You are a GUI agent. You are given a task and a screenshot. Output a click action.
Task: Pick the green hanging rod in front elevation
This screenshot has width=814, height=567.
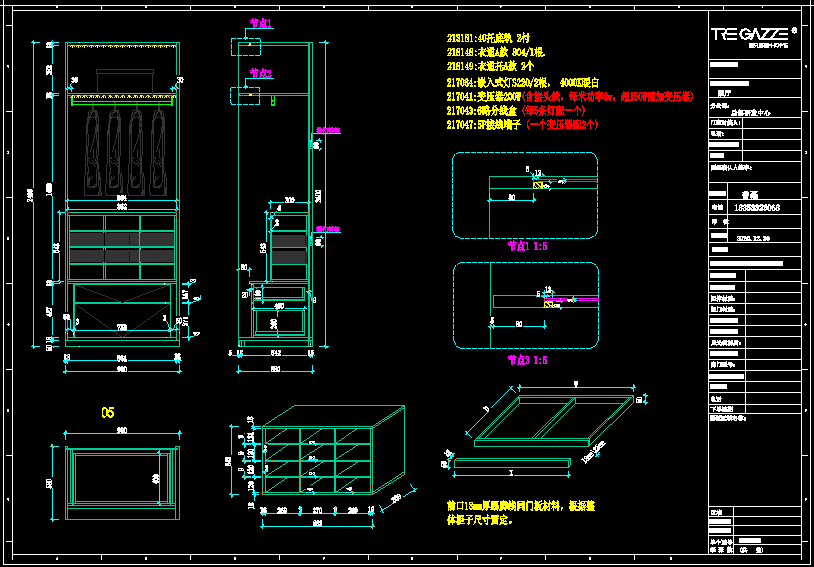[x=122, y=102]
